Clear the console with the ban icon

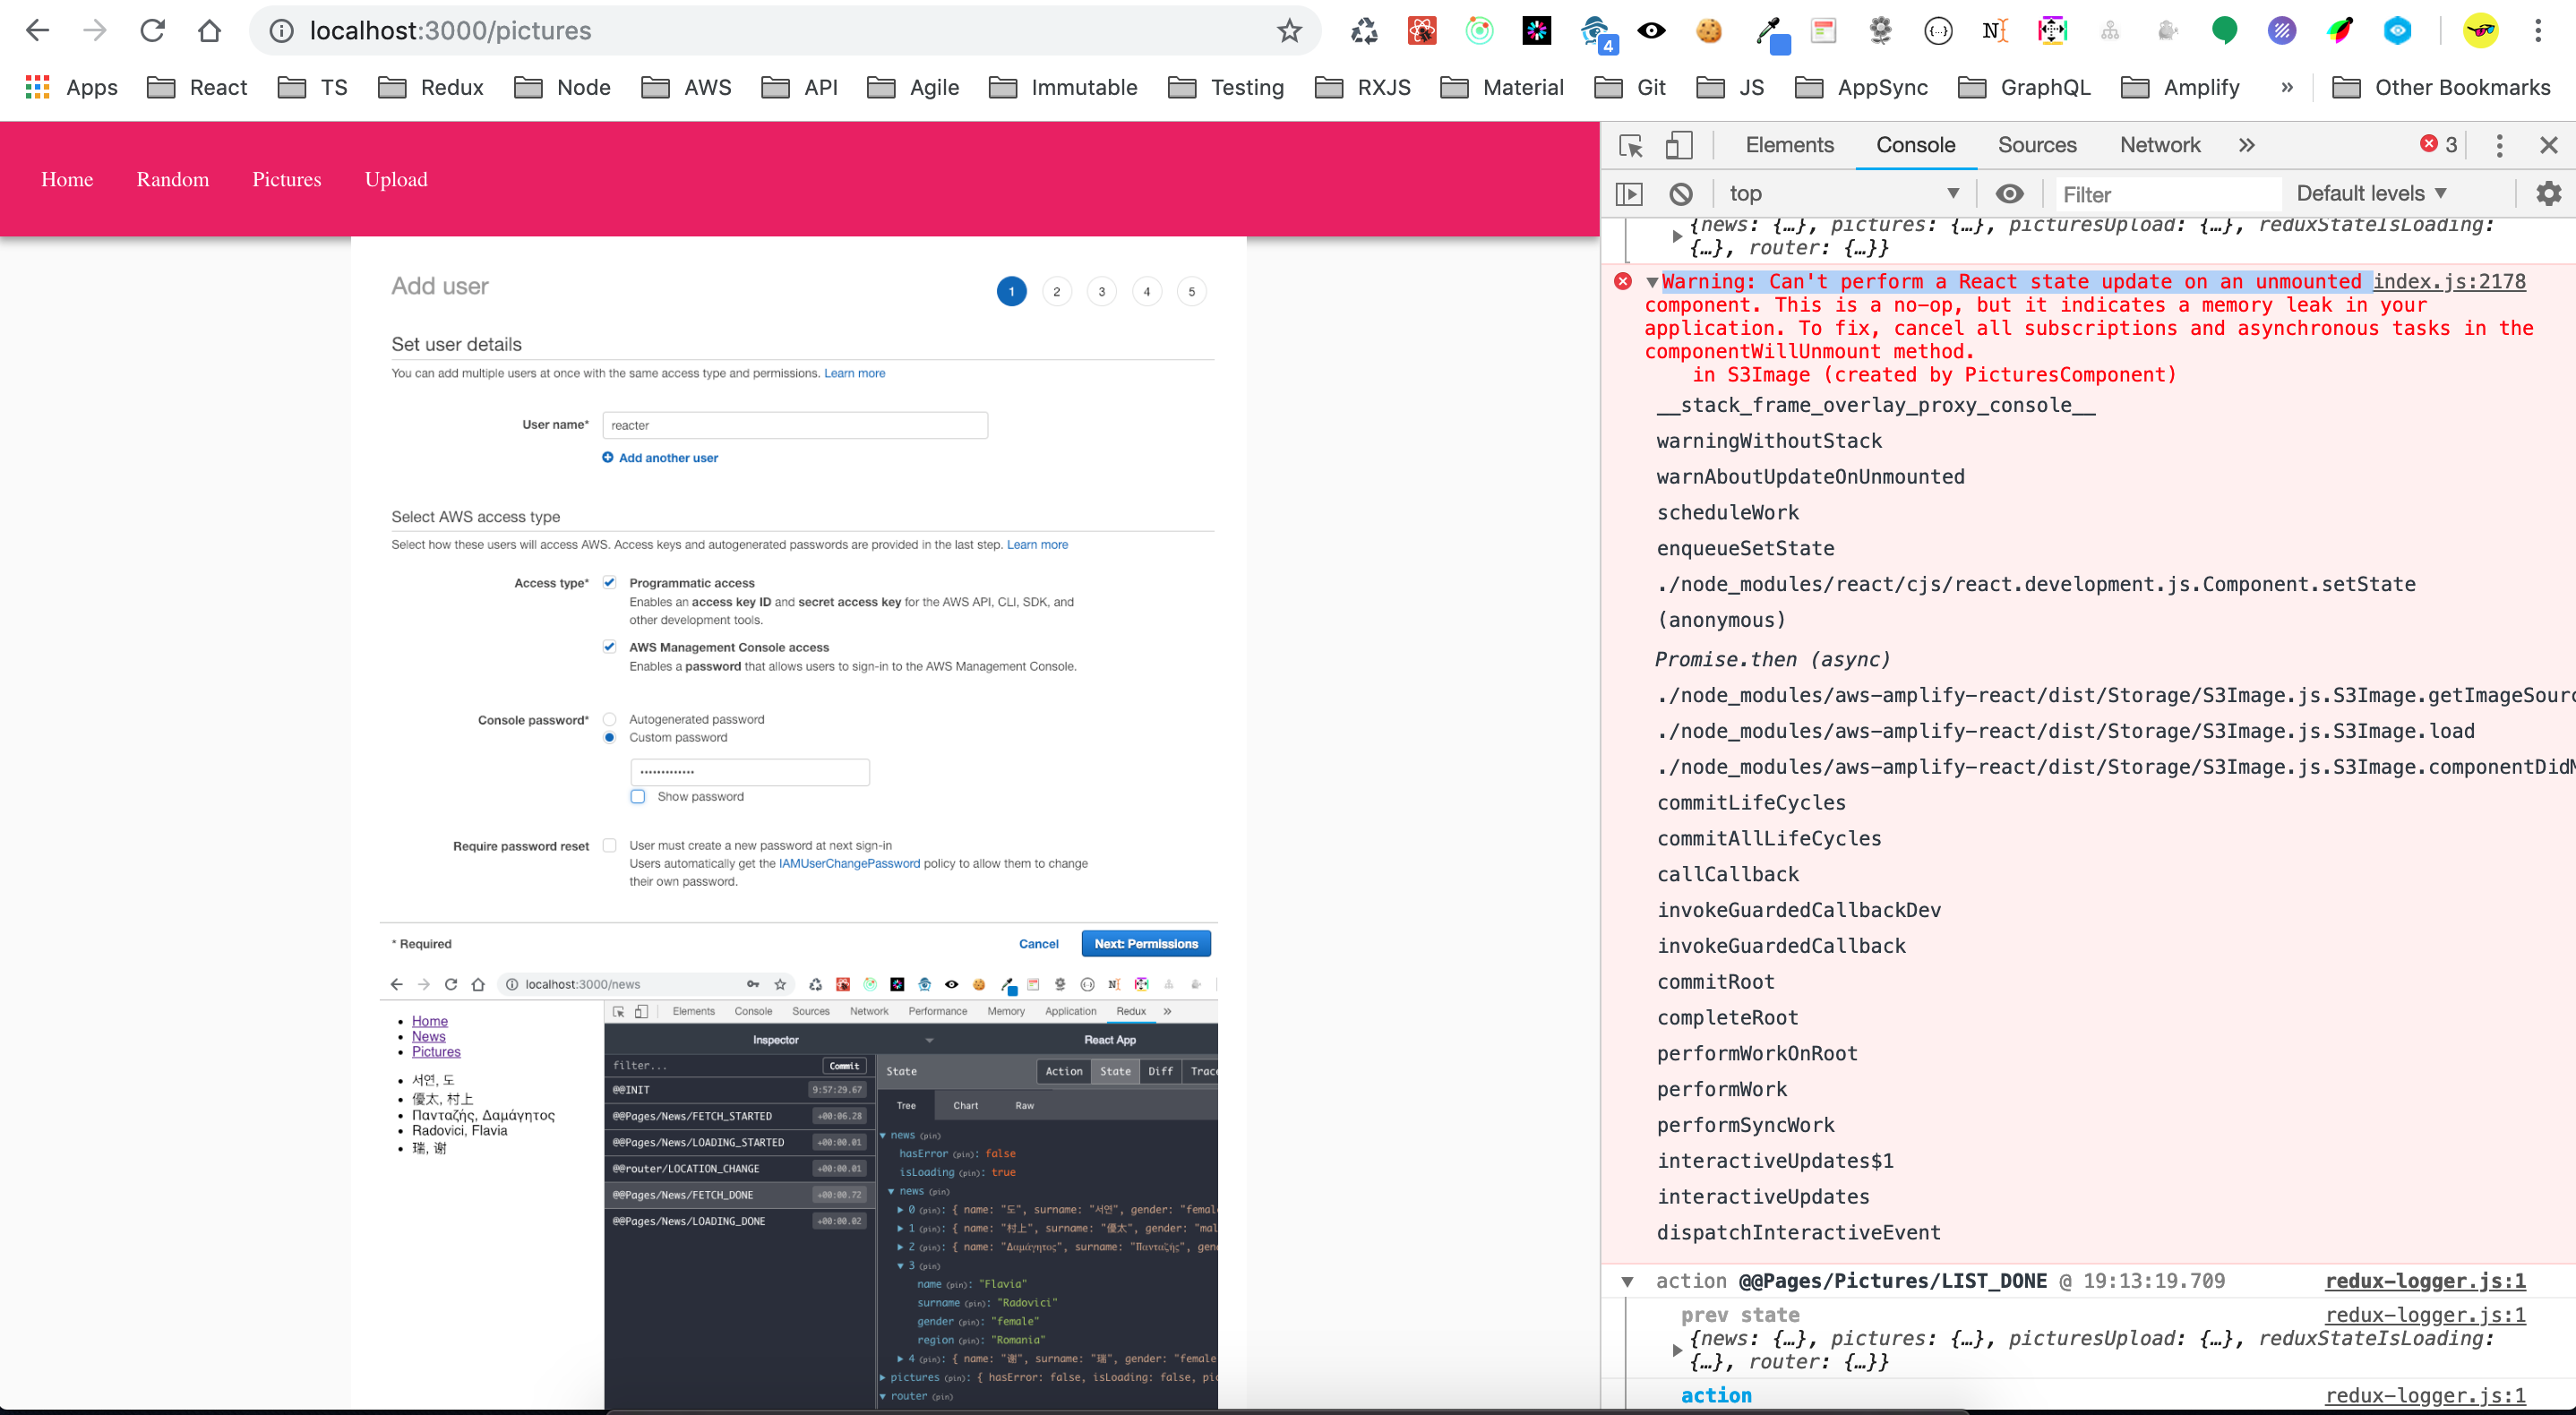point(1681,193)
